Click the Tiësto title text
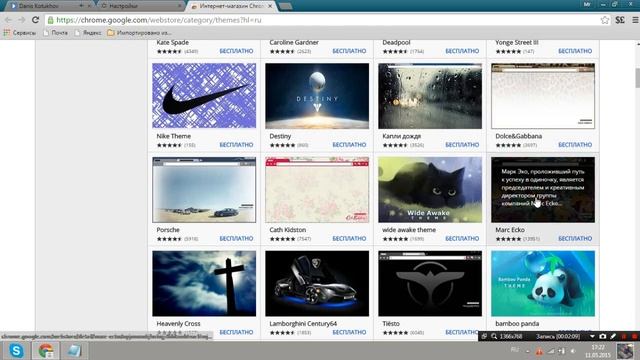Screen dimensions: 640x360 coord(391,324)
